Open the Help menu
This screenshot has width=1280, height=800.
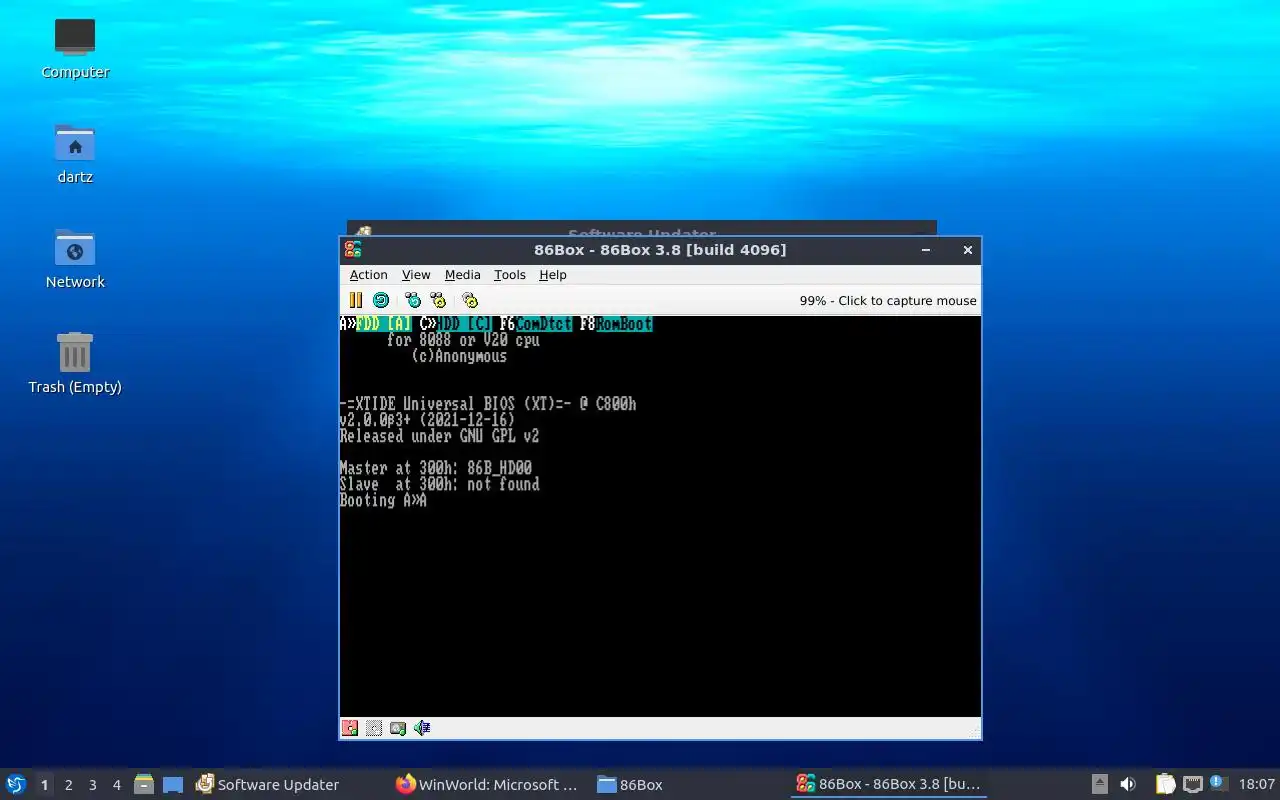coord(552,275)
